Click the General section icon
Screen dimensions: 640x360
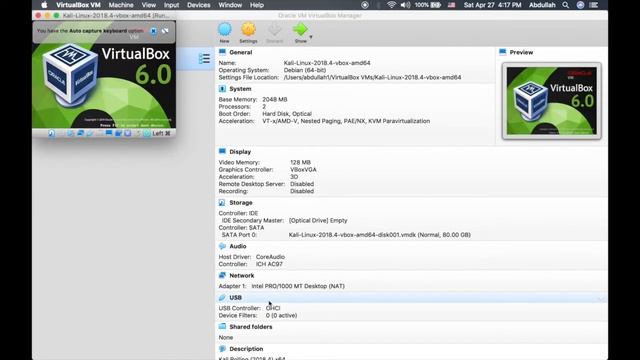click(x=222, y=52)
